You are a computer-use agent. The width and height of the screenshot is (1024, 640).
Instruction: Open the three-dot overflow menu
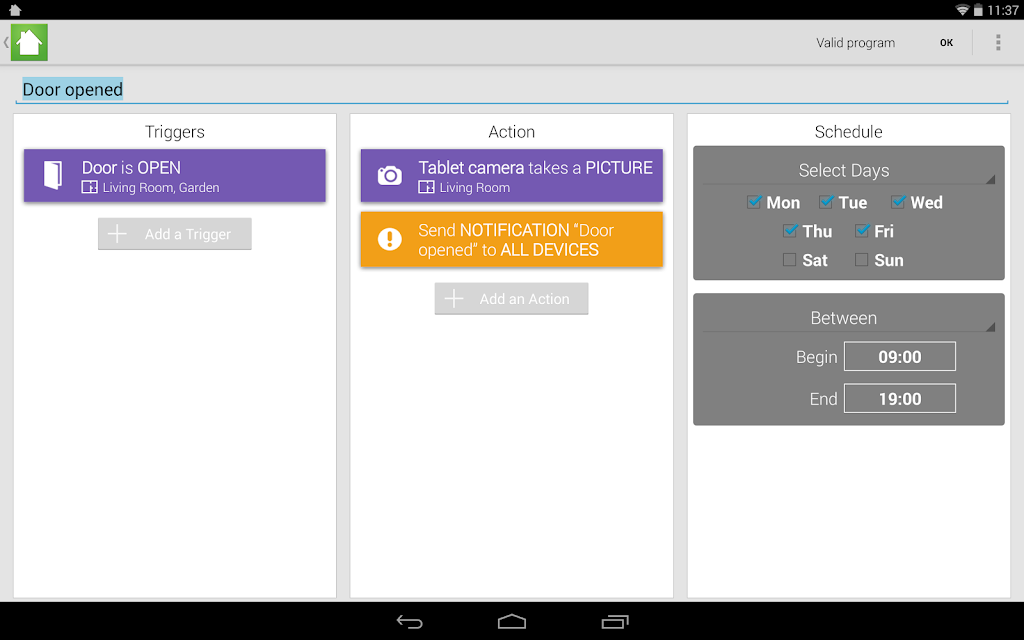coord(998,42)
